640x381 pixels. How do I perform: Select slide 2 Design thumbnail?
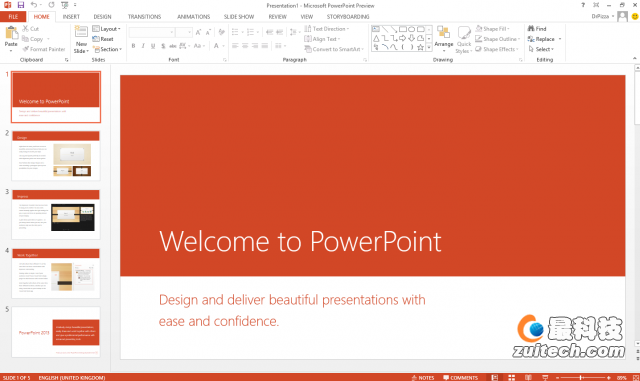click(x=56, y=156)
